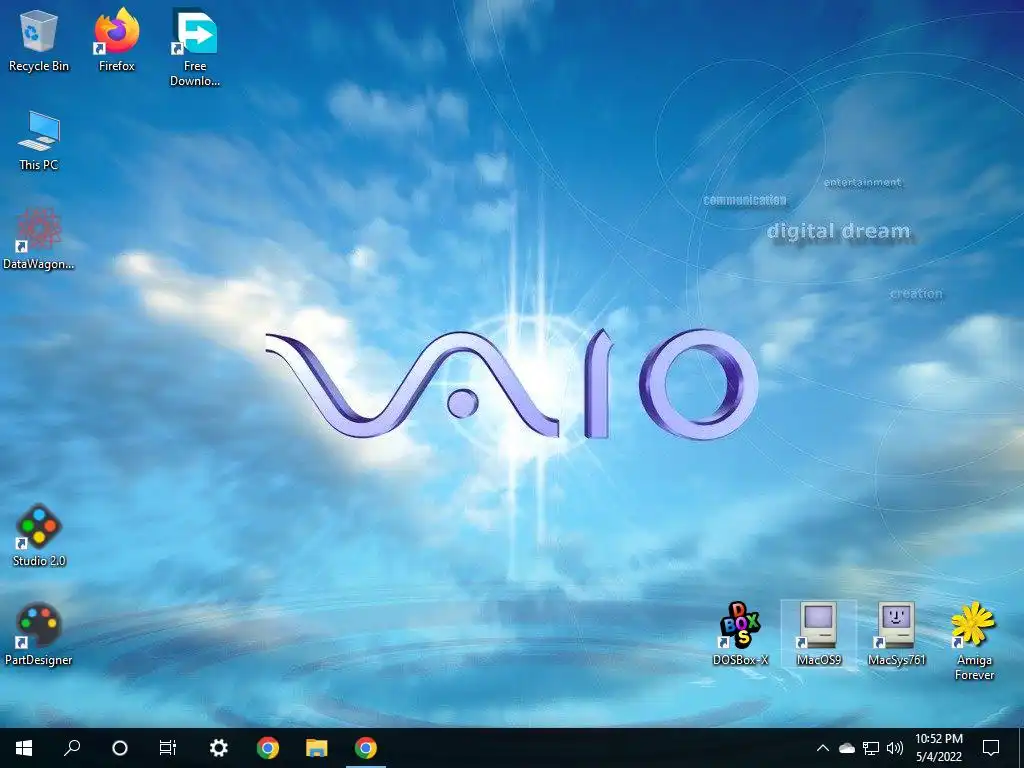Open the 10:52 PM clock calendar
The height and width of the screenshot is (768, 1024).
point(938,748)
